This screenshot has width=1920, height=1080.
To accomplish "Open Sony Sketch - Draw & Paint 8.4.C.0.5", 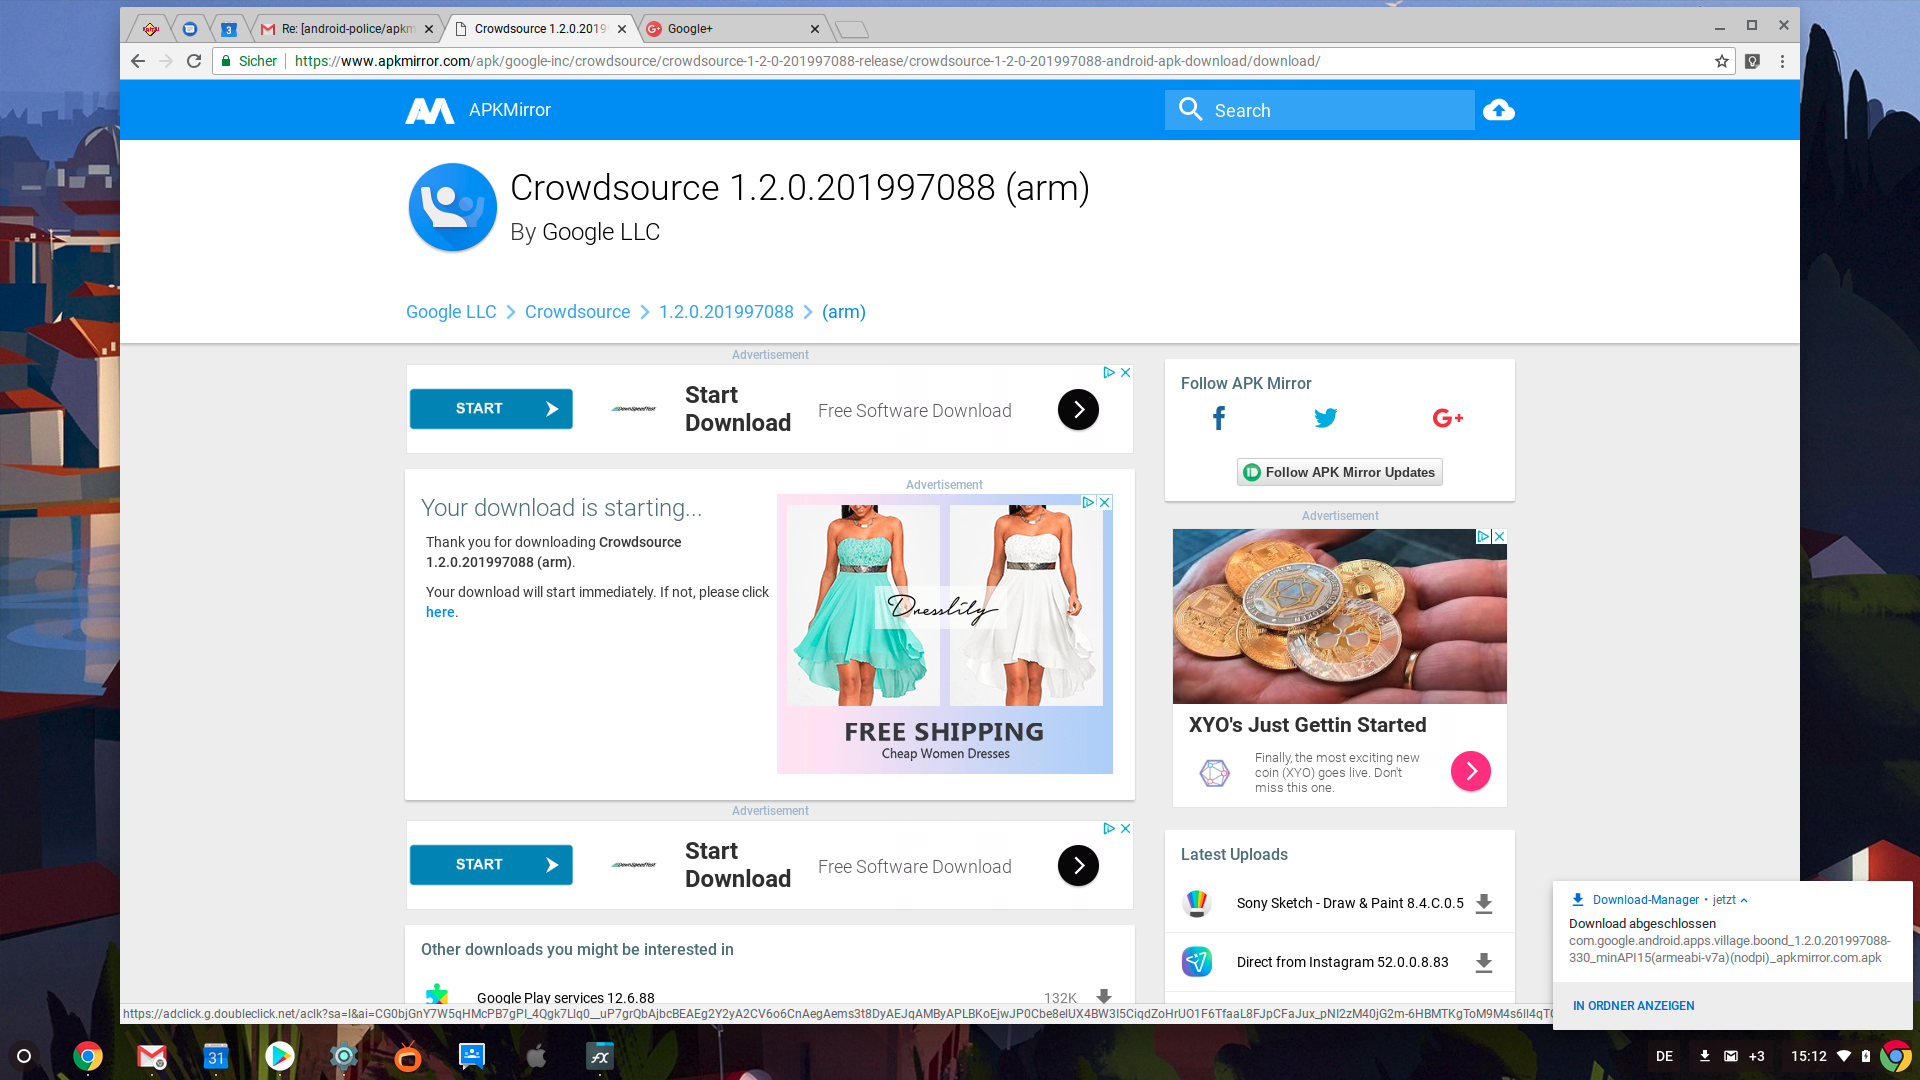I will [1350, 903].
